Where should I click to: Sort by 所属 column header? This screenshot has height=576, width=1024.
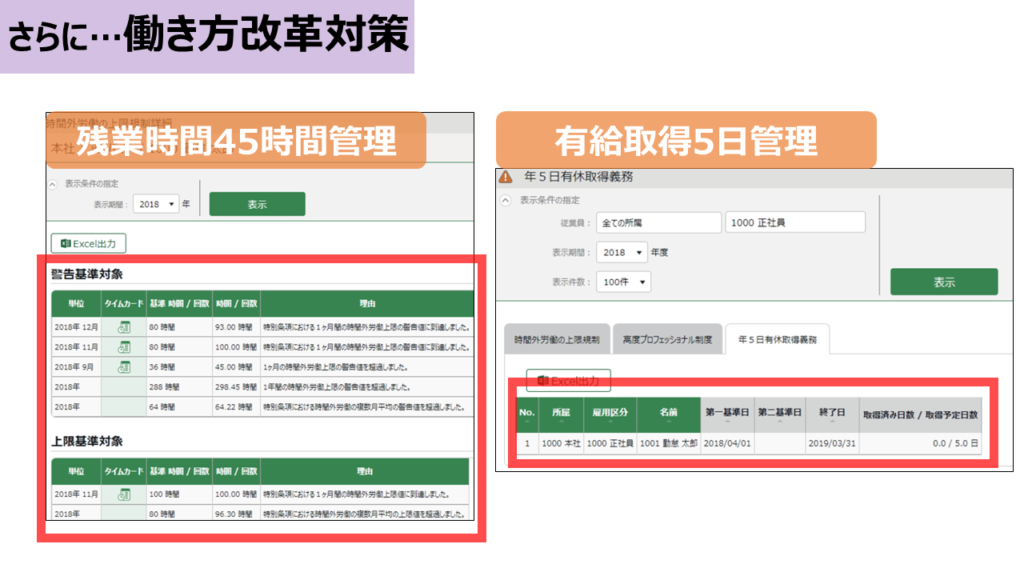[561, 415]
